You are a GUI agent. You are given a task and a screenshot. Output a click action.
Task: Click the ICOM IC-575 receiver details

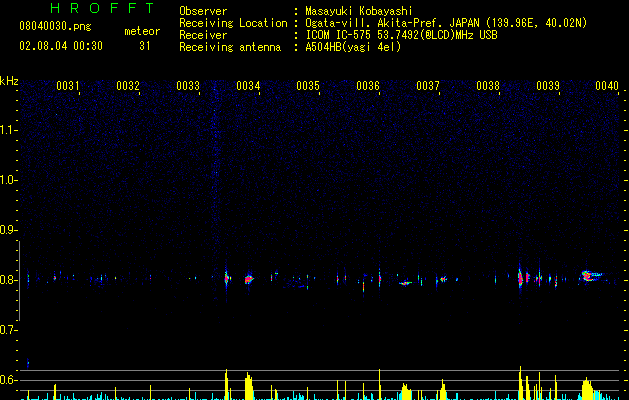point(401,35)
